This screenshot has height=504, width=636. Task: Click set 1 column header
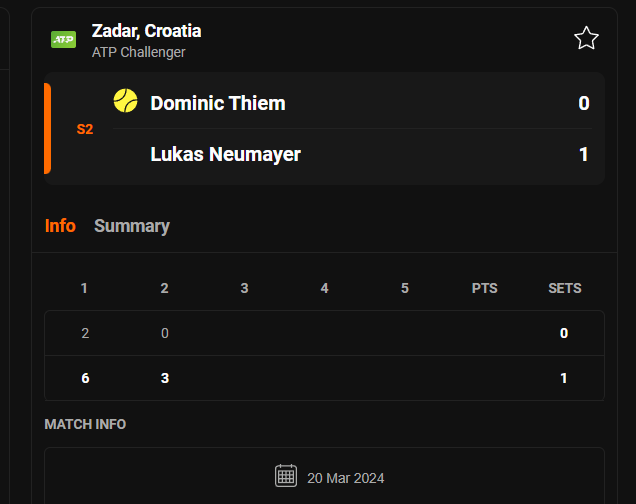[85, 288]
